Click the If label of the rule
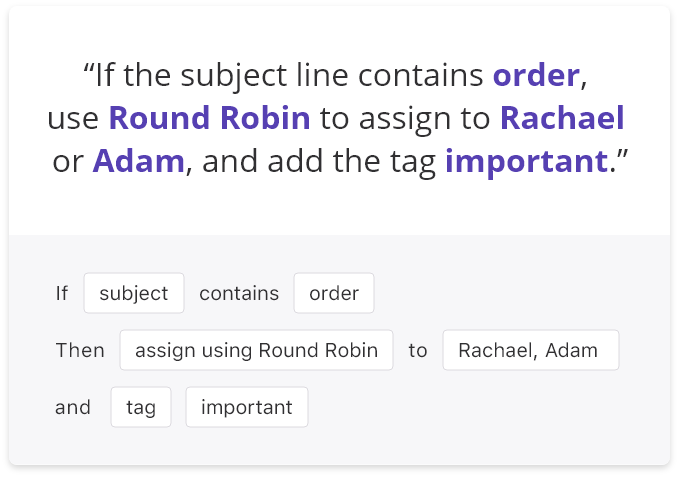679x477 pixels. tap(61, 293)
